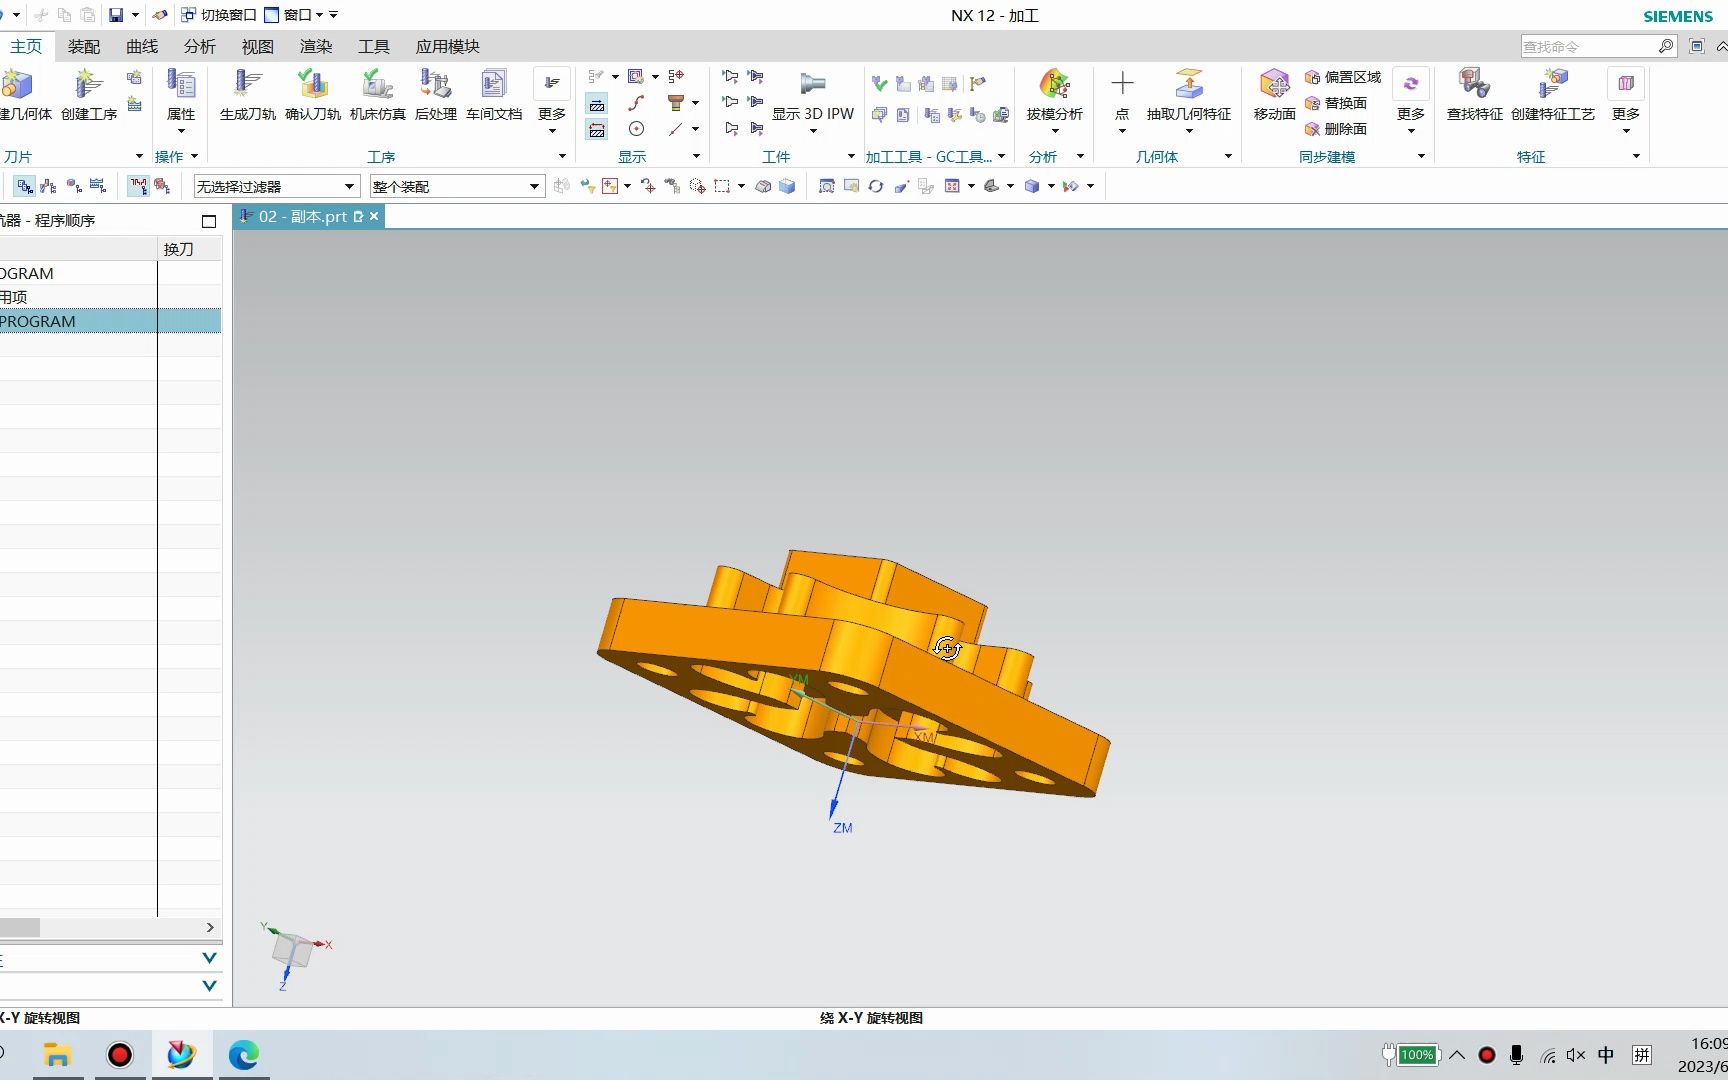Expand the lower navigator panel chevron
Image resolution: width=1728 pixels, height=1080 pixels.
coord(209,986)
